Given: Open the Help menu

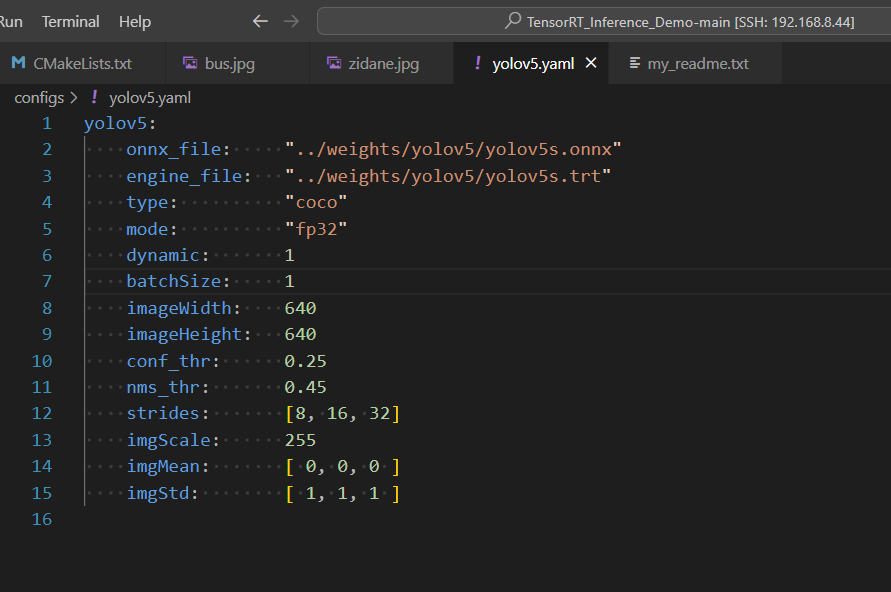Looking at the screenshot, I should point(134,21).
